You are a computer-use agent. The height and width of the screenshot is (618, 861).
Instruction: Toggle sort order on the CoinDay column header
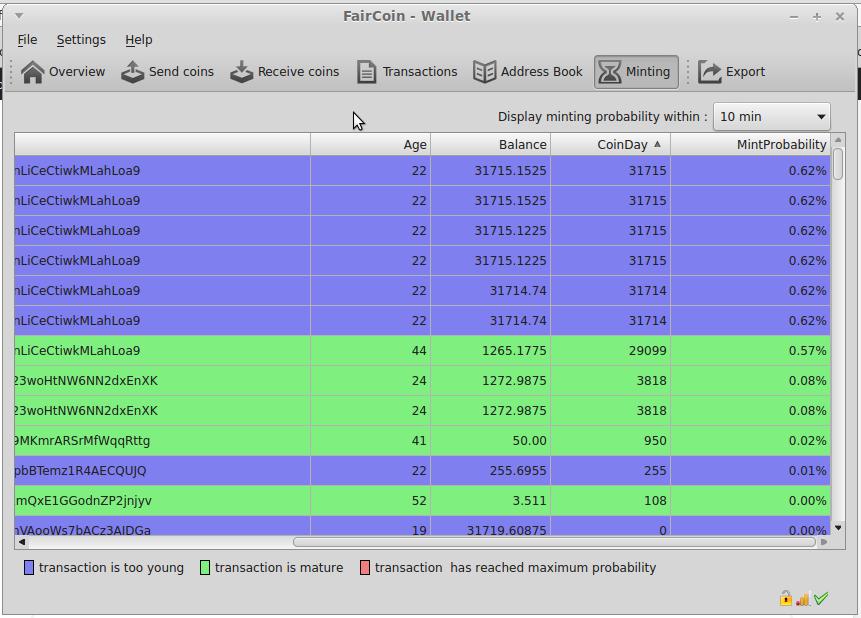611,144
